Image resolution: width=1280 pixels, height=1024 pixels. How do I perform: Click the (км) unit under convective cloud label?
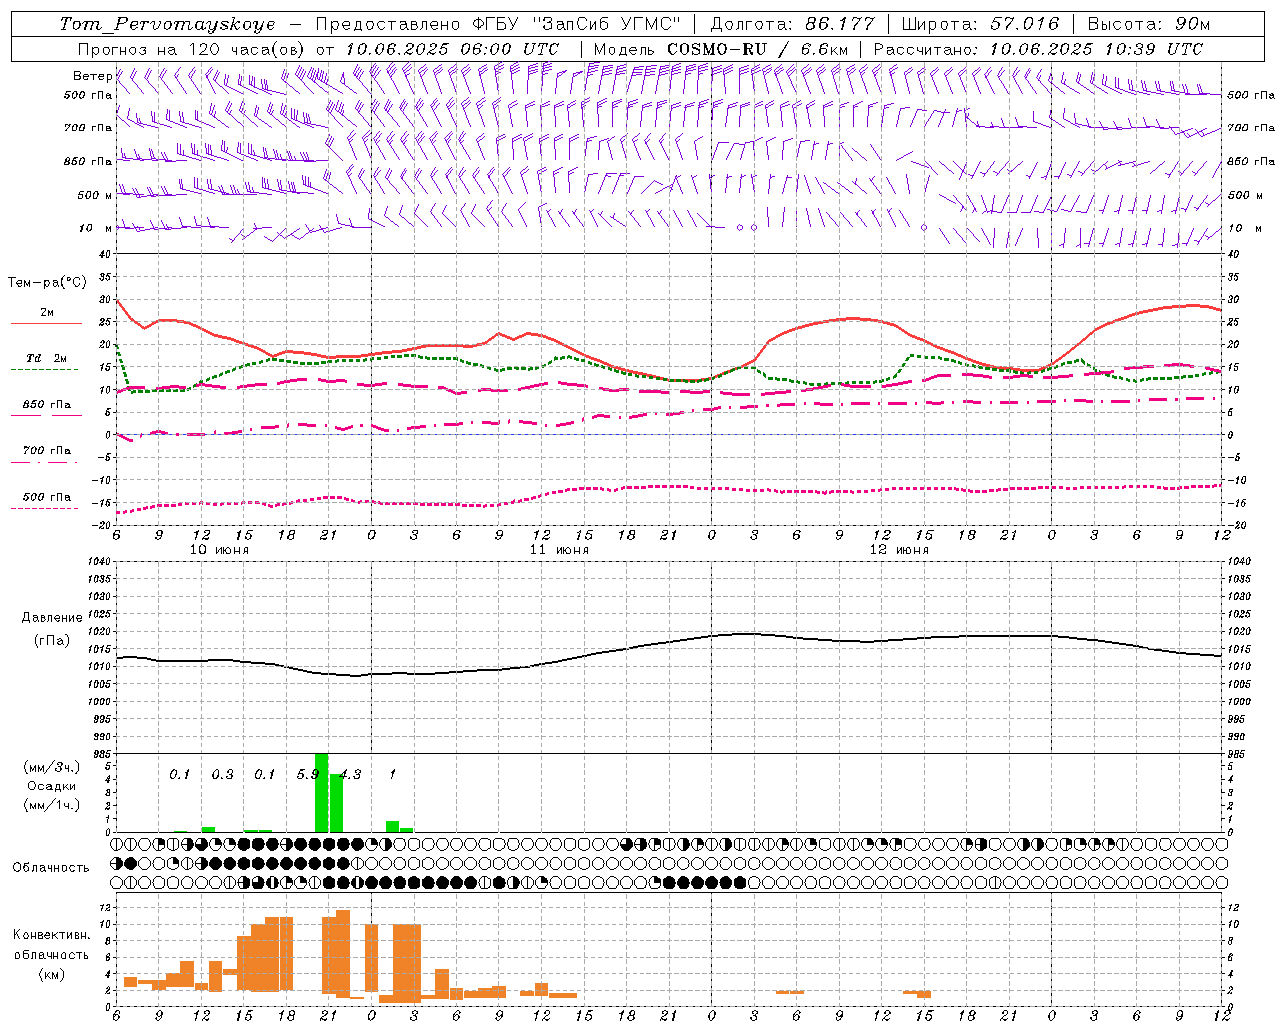[x=51, y=974]
